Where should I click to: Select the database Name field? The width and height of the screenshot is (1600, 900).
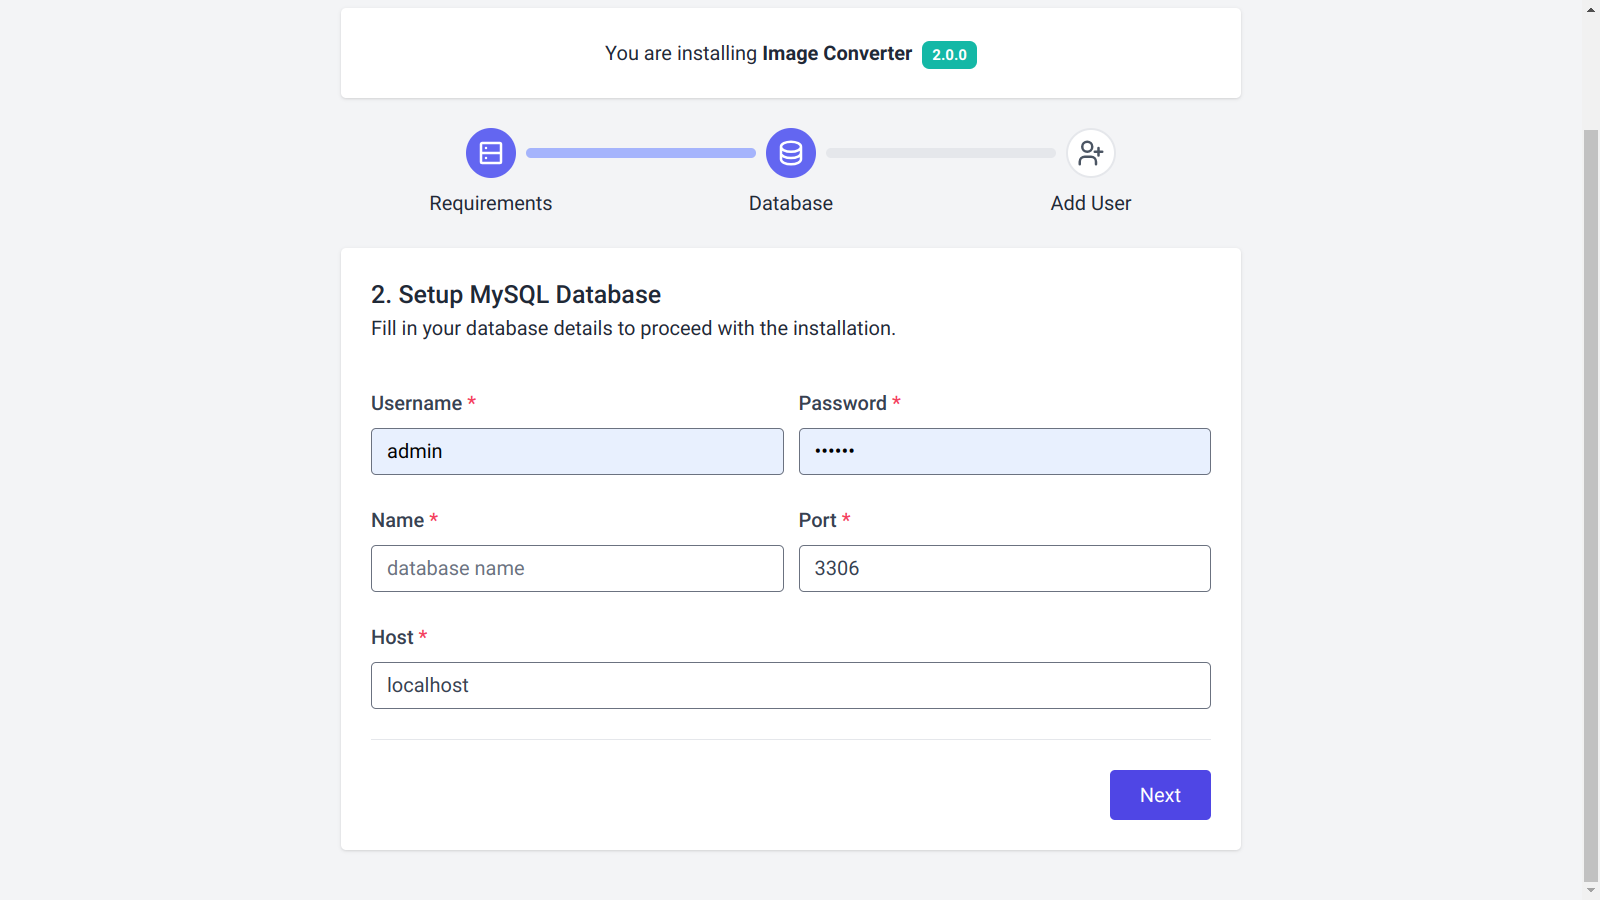(577, 568)
